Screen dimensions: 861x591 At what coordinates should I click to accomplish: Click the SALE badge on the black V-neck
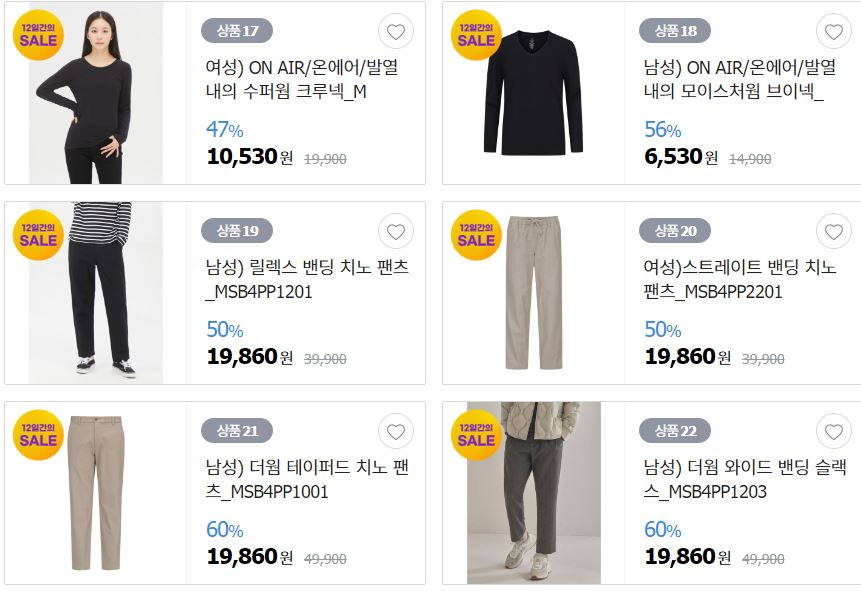coord(476,35)
